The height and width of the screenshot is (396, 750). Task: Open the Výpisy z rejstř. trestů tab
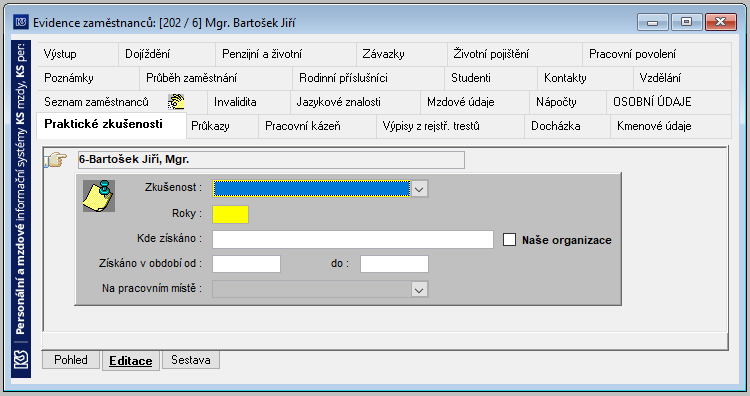(x=450, y=126)
